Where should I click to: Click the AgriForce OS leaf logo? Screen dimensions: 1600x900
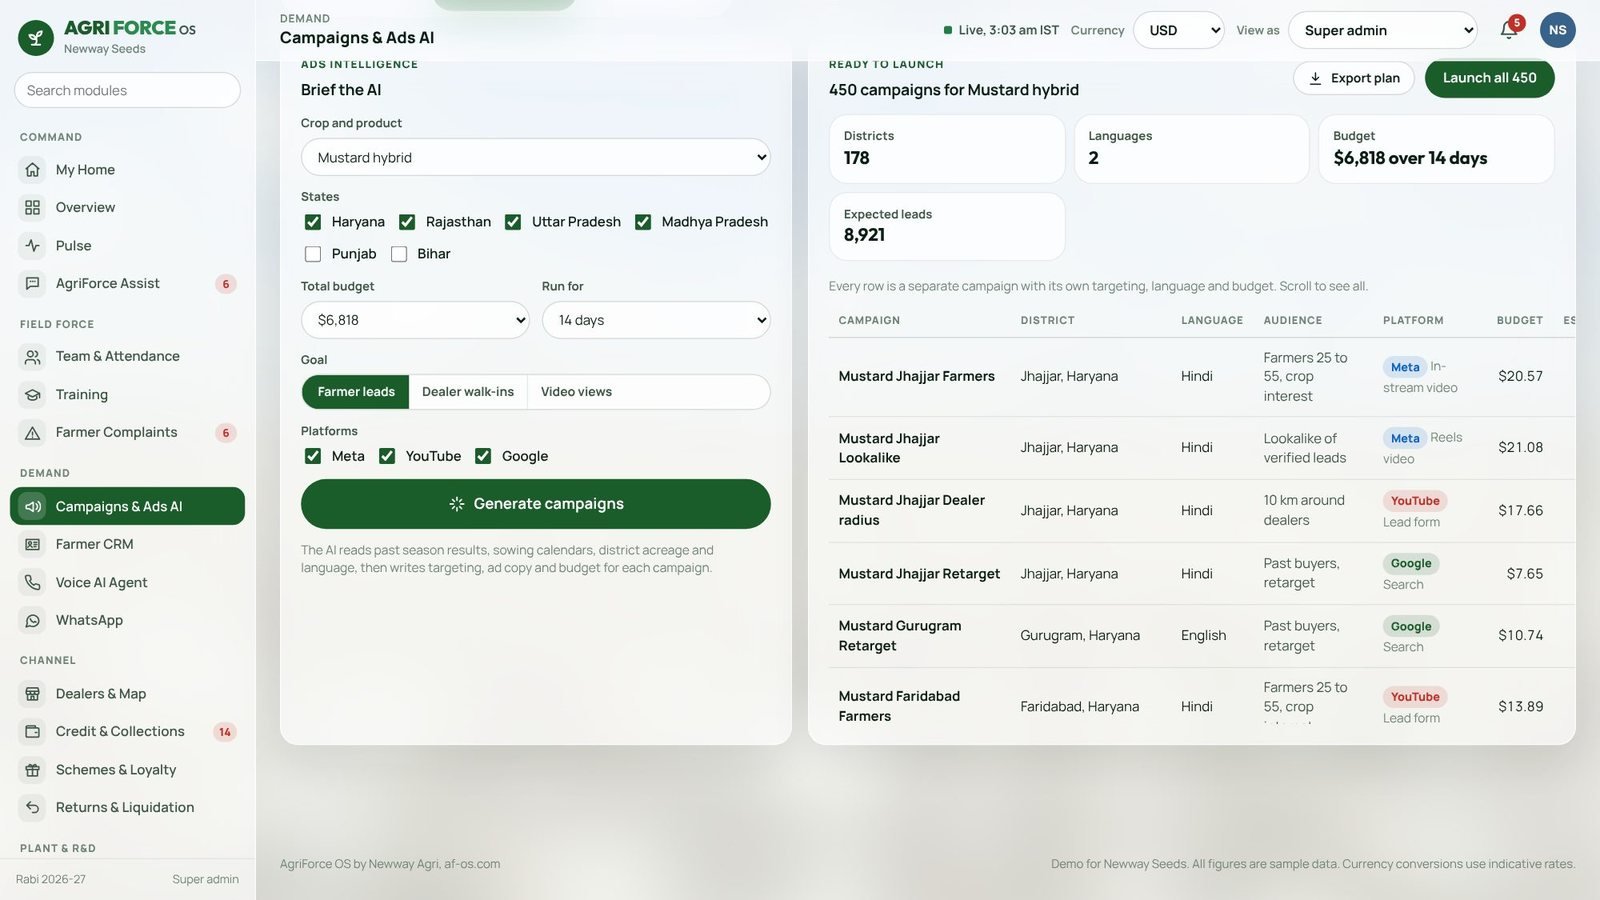point(36,38)
